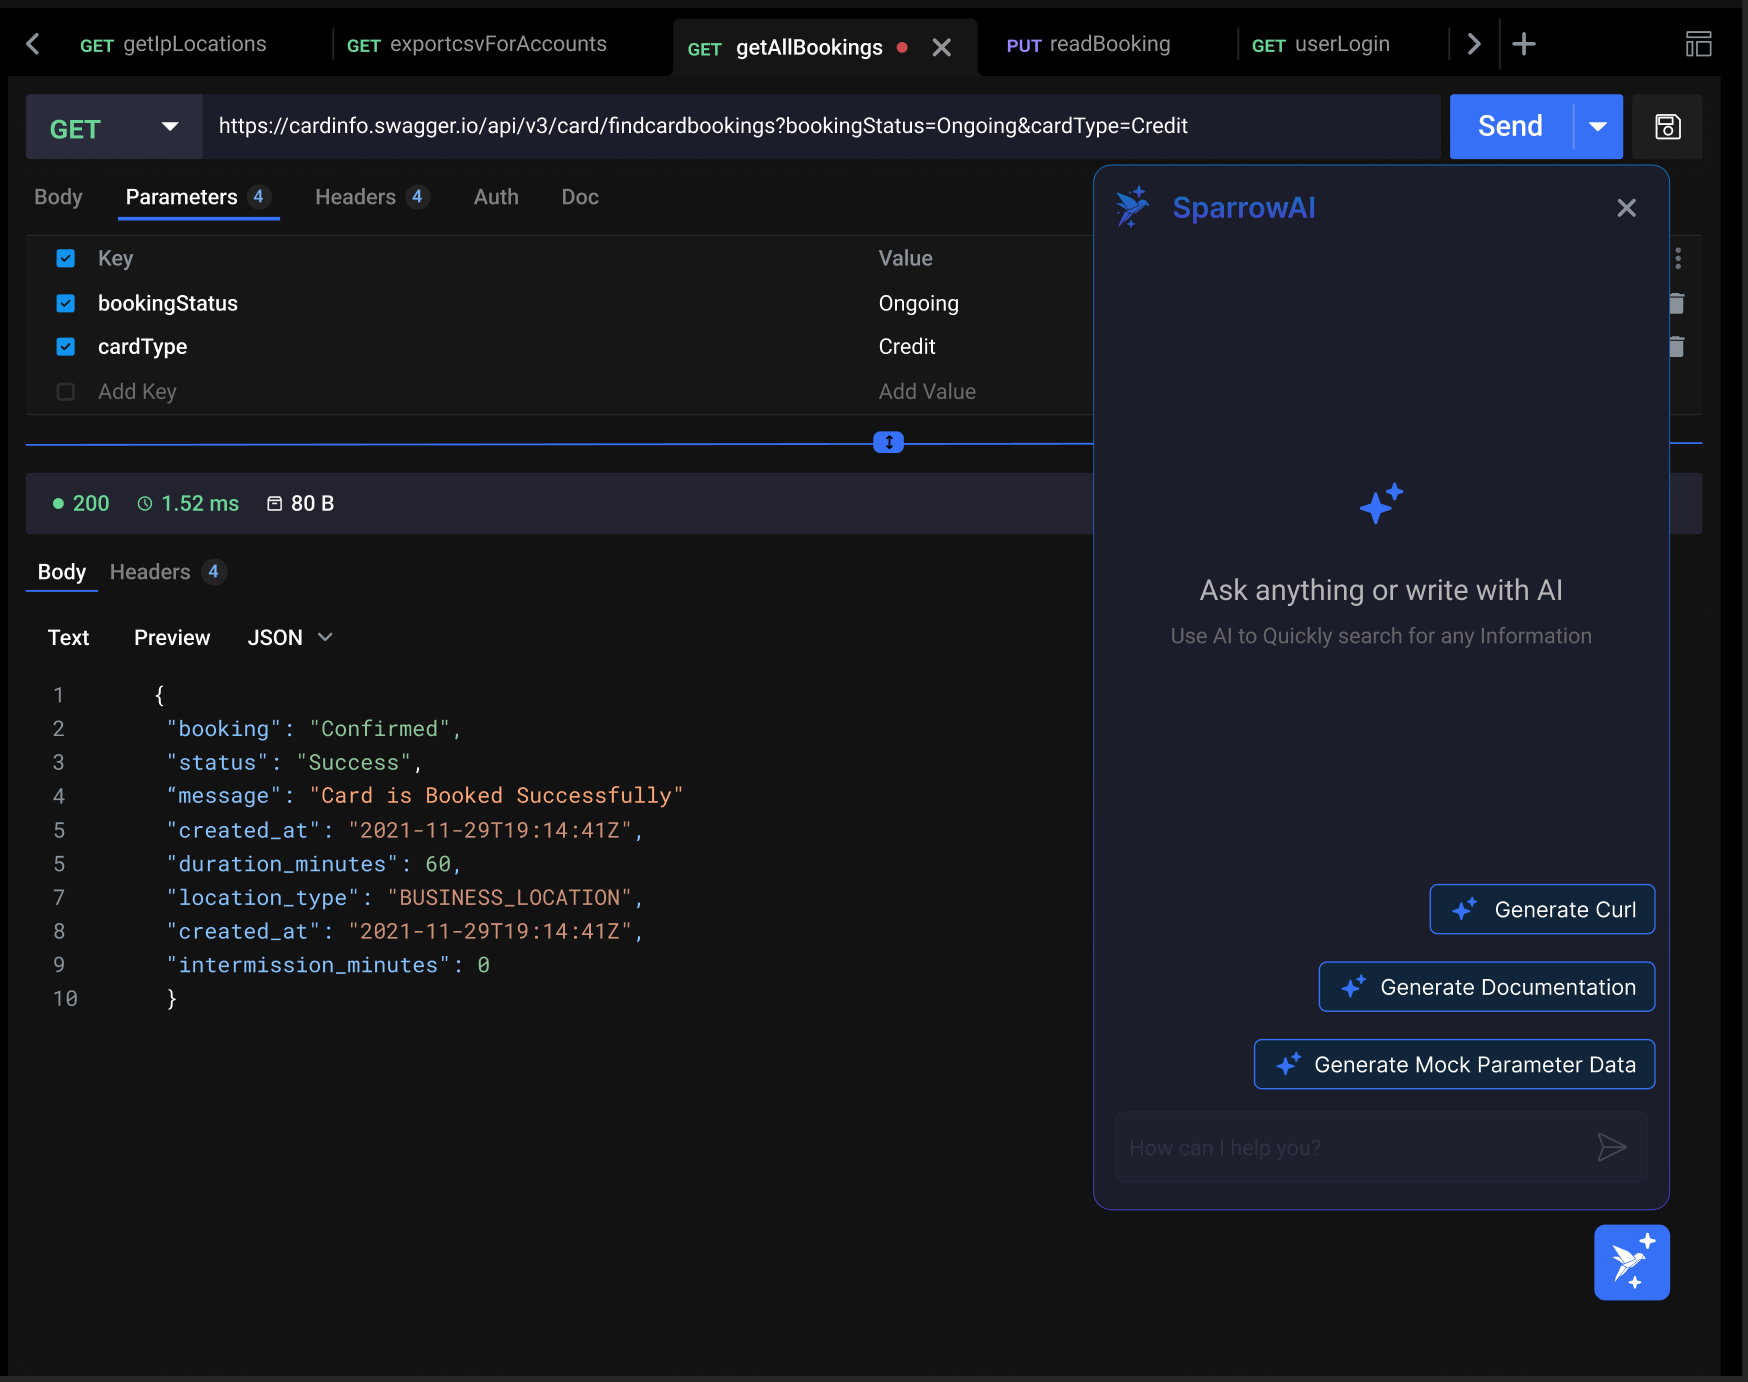Switch to getIpLocations tab
This screenshot has height=1382, width=1748.
(x=173, y=44)
